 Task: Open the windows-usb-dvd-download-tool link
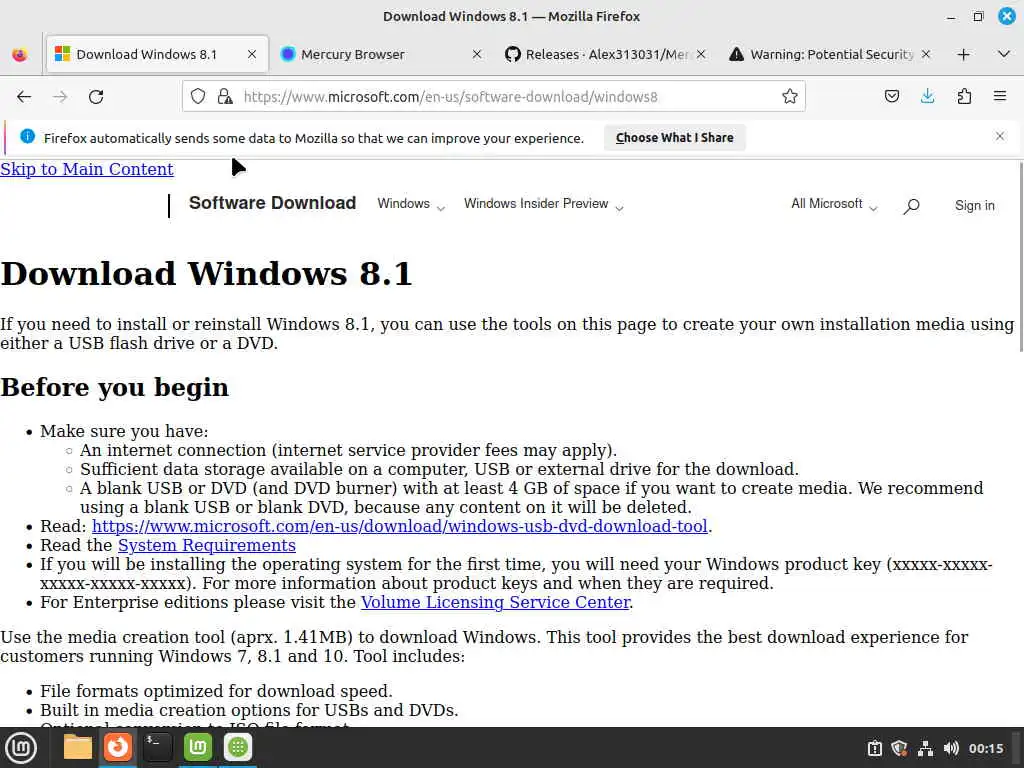[400, 526]
